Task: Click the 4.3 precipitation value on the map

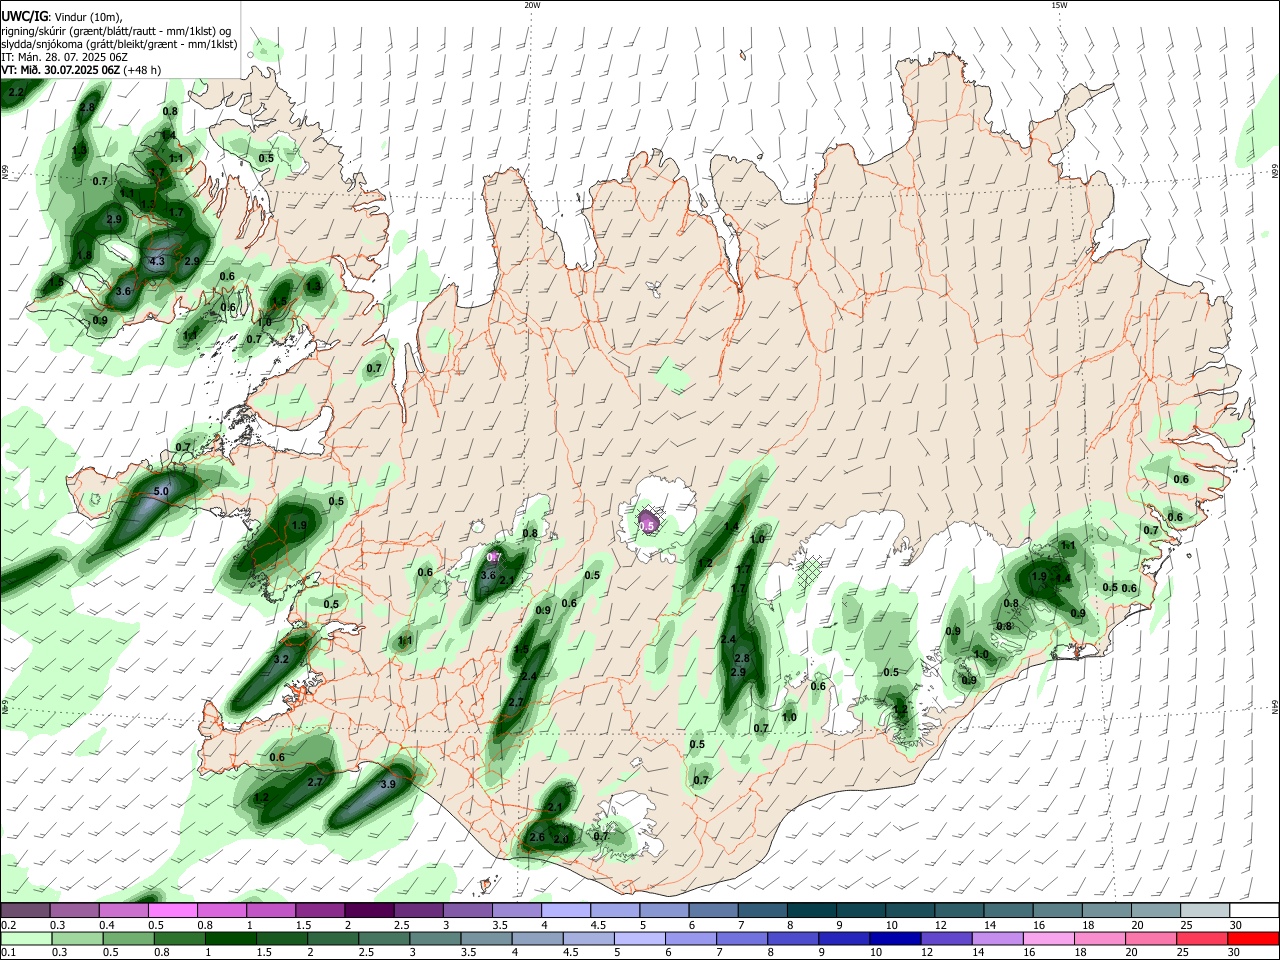Action: [157, 262]
